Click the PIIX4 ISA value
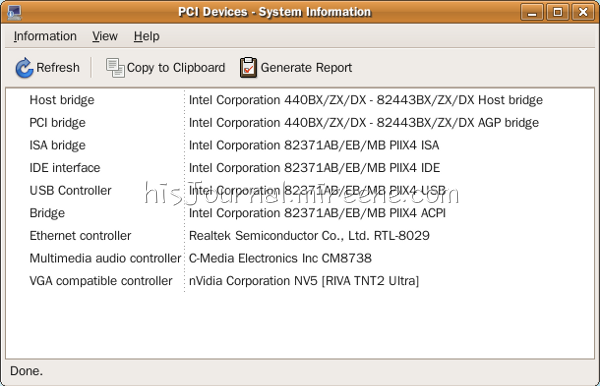This screenshot has height=386, width=600. 314,145
